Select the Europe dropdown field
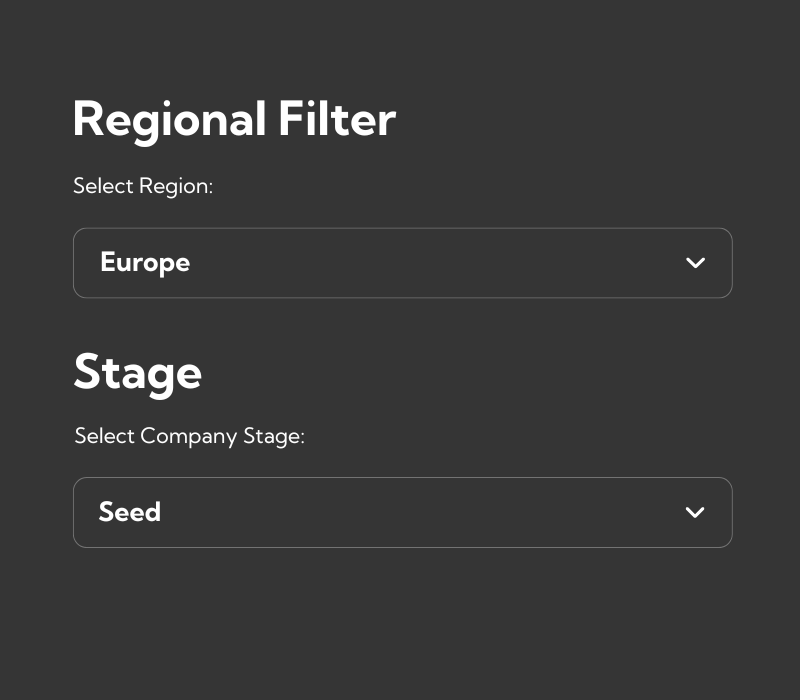800x700 pixels. click(400, 263)
